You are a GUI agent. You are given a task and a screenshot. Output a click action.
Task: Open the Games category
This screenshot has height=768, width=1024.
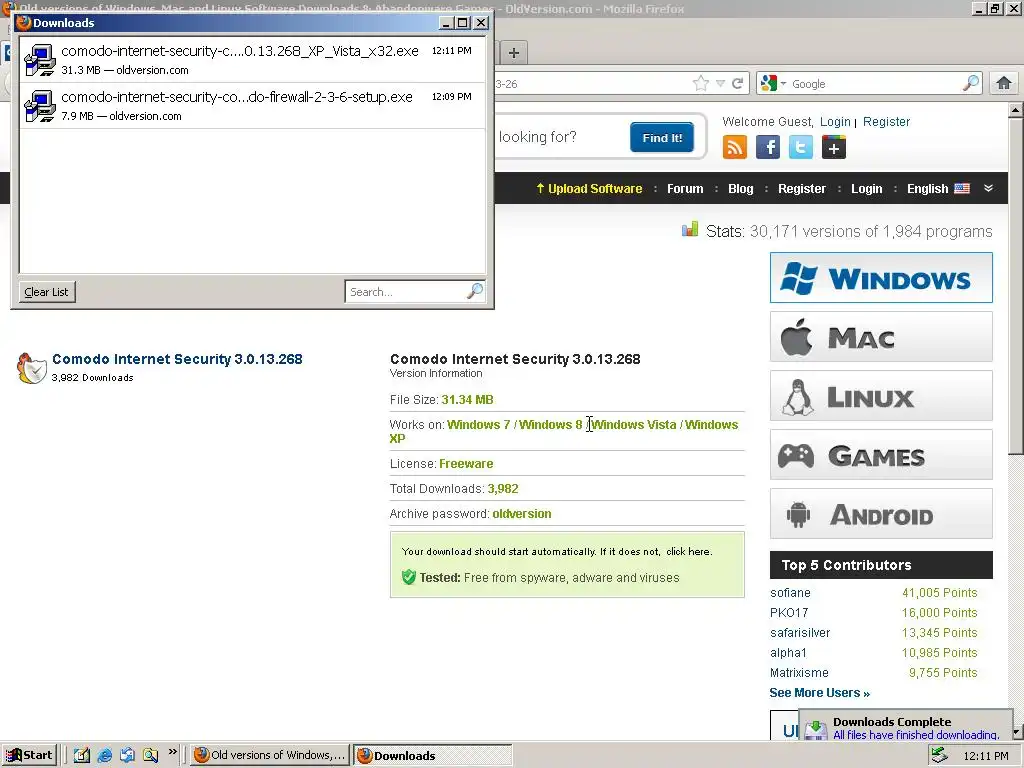(x=881, y=455)
